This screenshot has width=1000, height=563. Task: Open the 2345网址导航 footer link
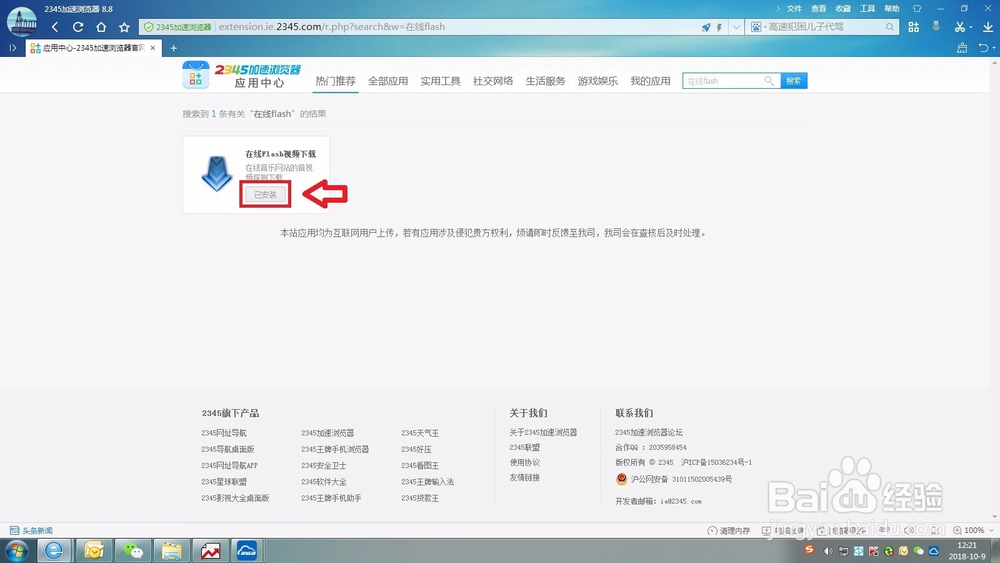pos(224,433)
